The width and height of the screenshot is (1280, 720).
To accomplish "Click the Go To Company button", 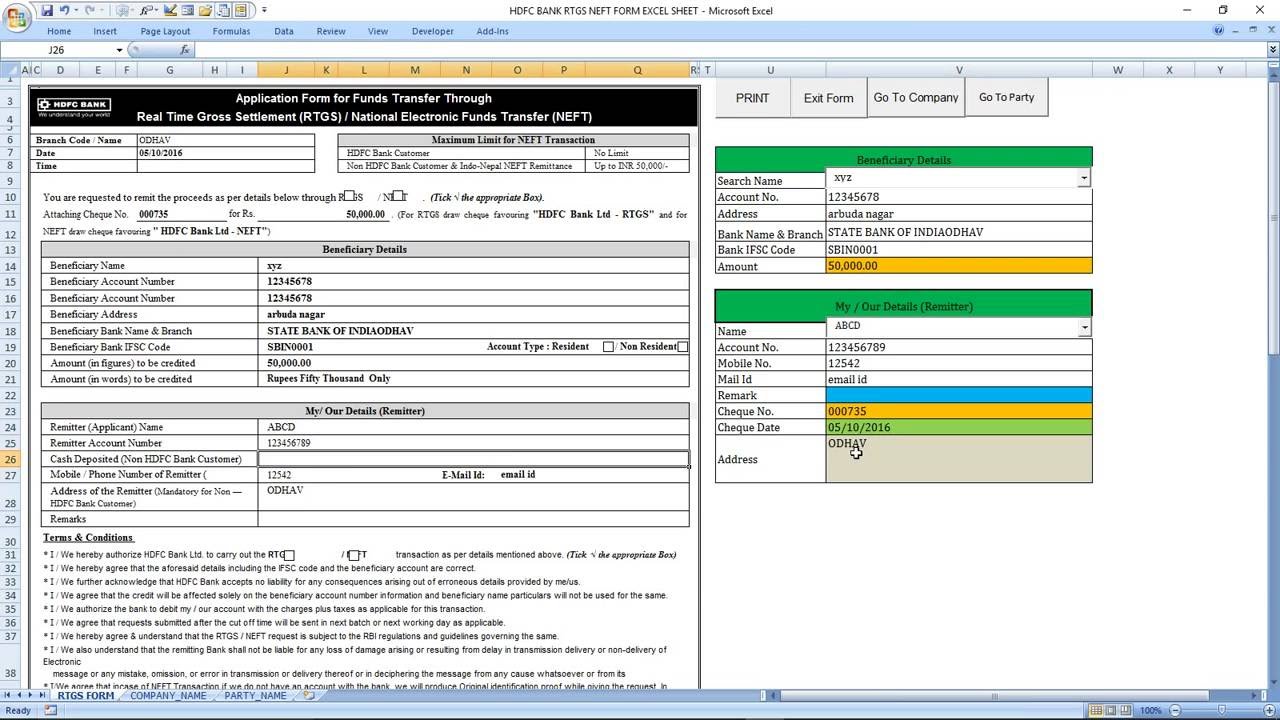I will click(916, 98).
